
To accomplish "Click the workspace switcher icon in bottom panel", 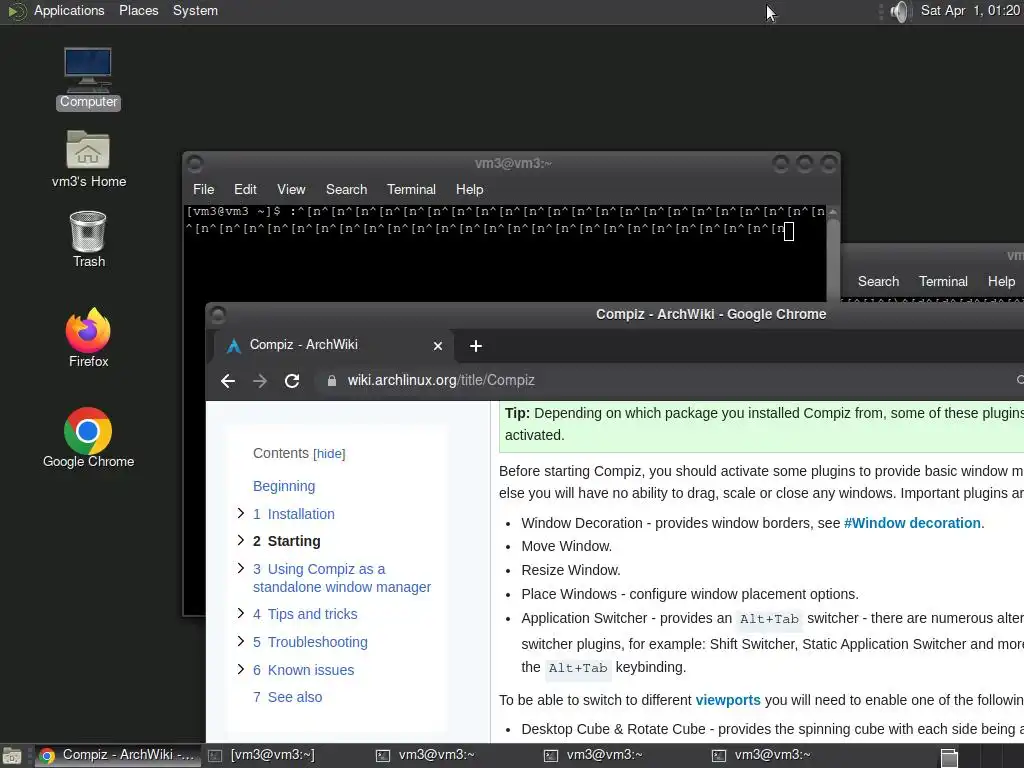I will [950, 757].
